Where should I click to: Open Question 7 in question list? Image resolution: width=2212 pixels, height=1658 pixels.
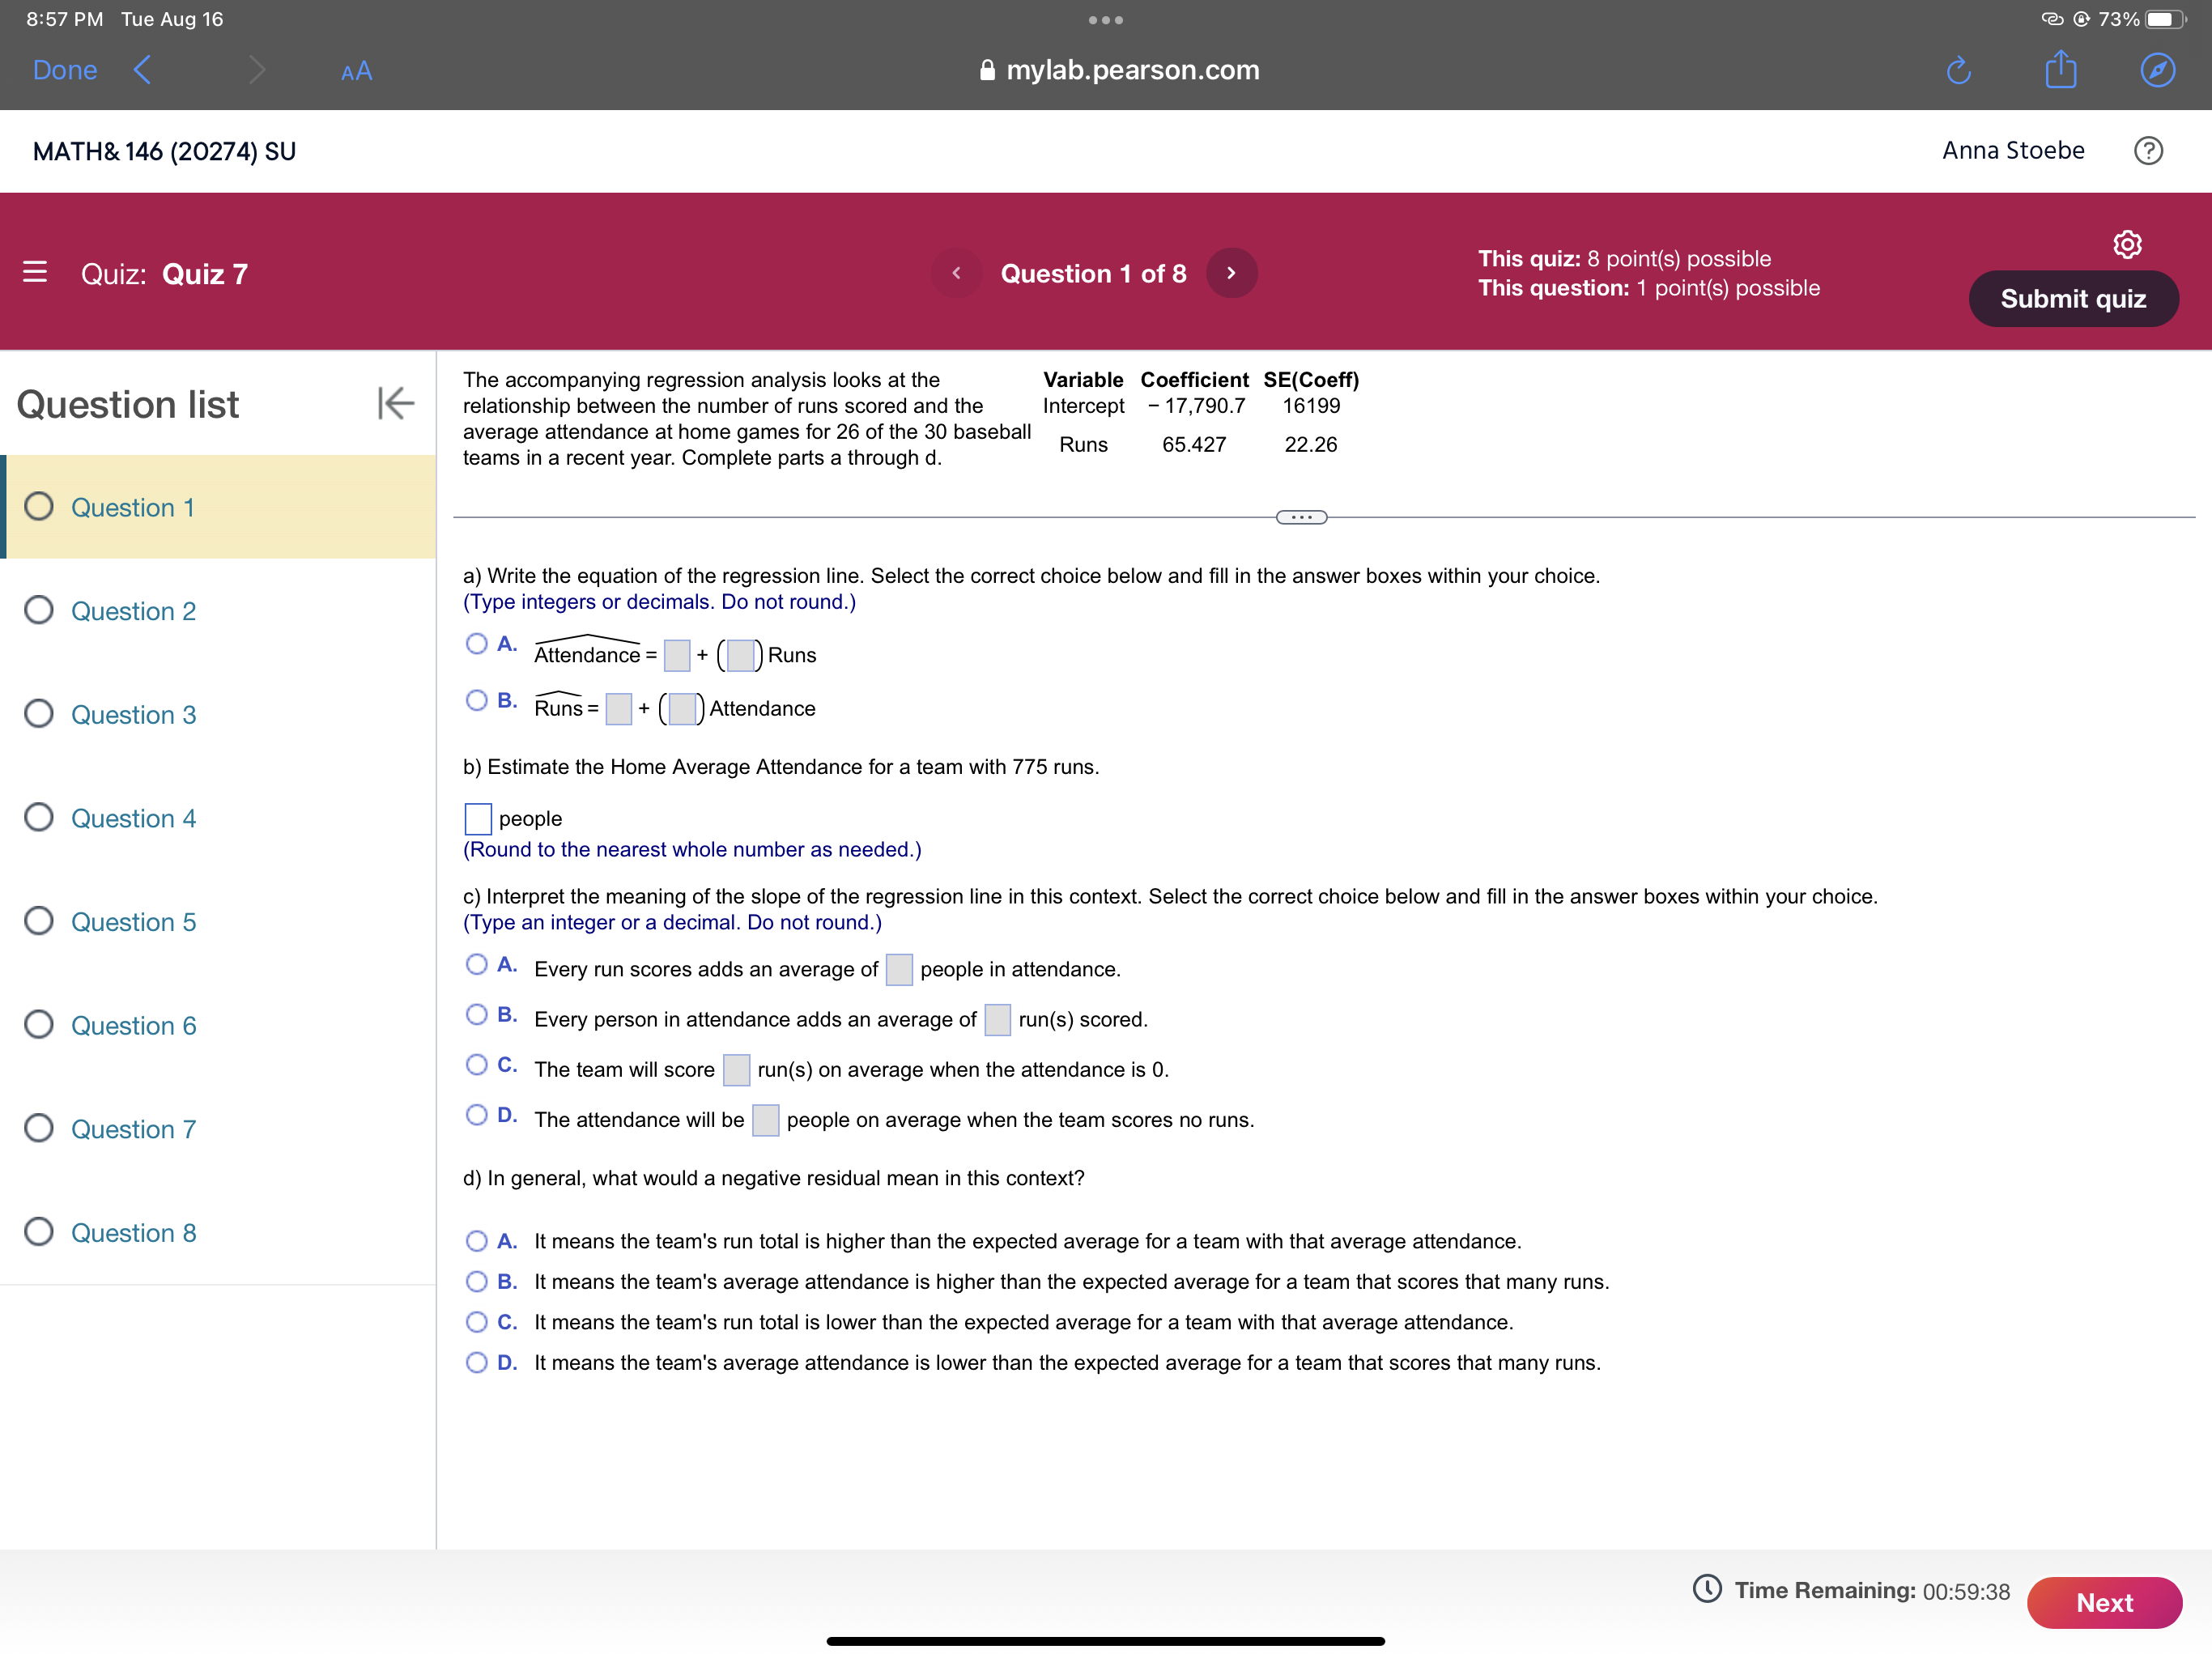[x=133, y=1129]
